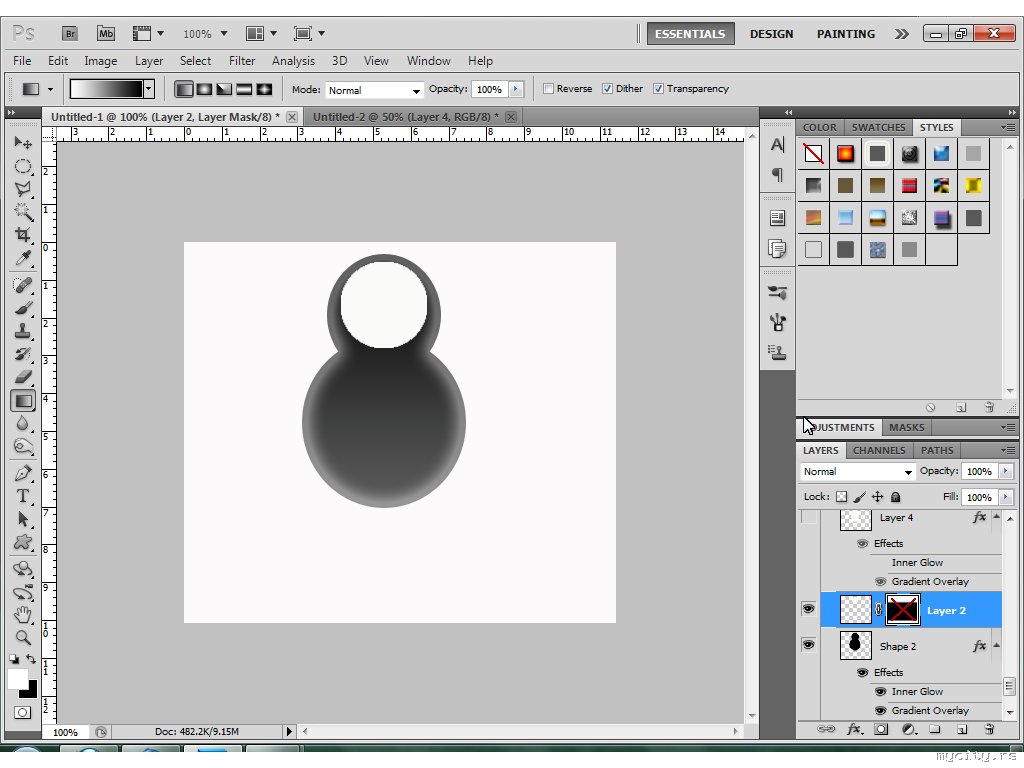Switch to the Design workspace
This screenshot has width=1024, height=768.
click(x=771, y=34)
